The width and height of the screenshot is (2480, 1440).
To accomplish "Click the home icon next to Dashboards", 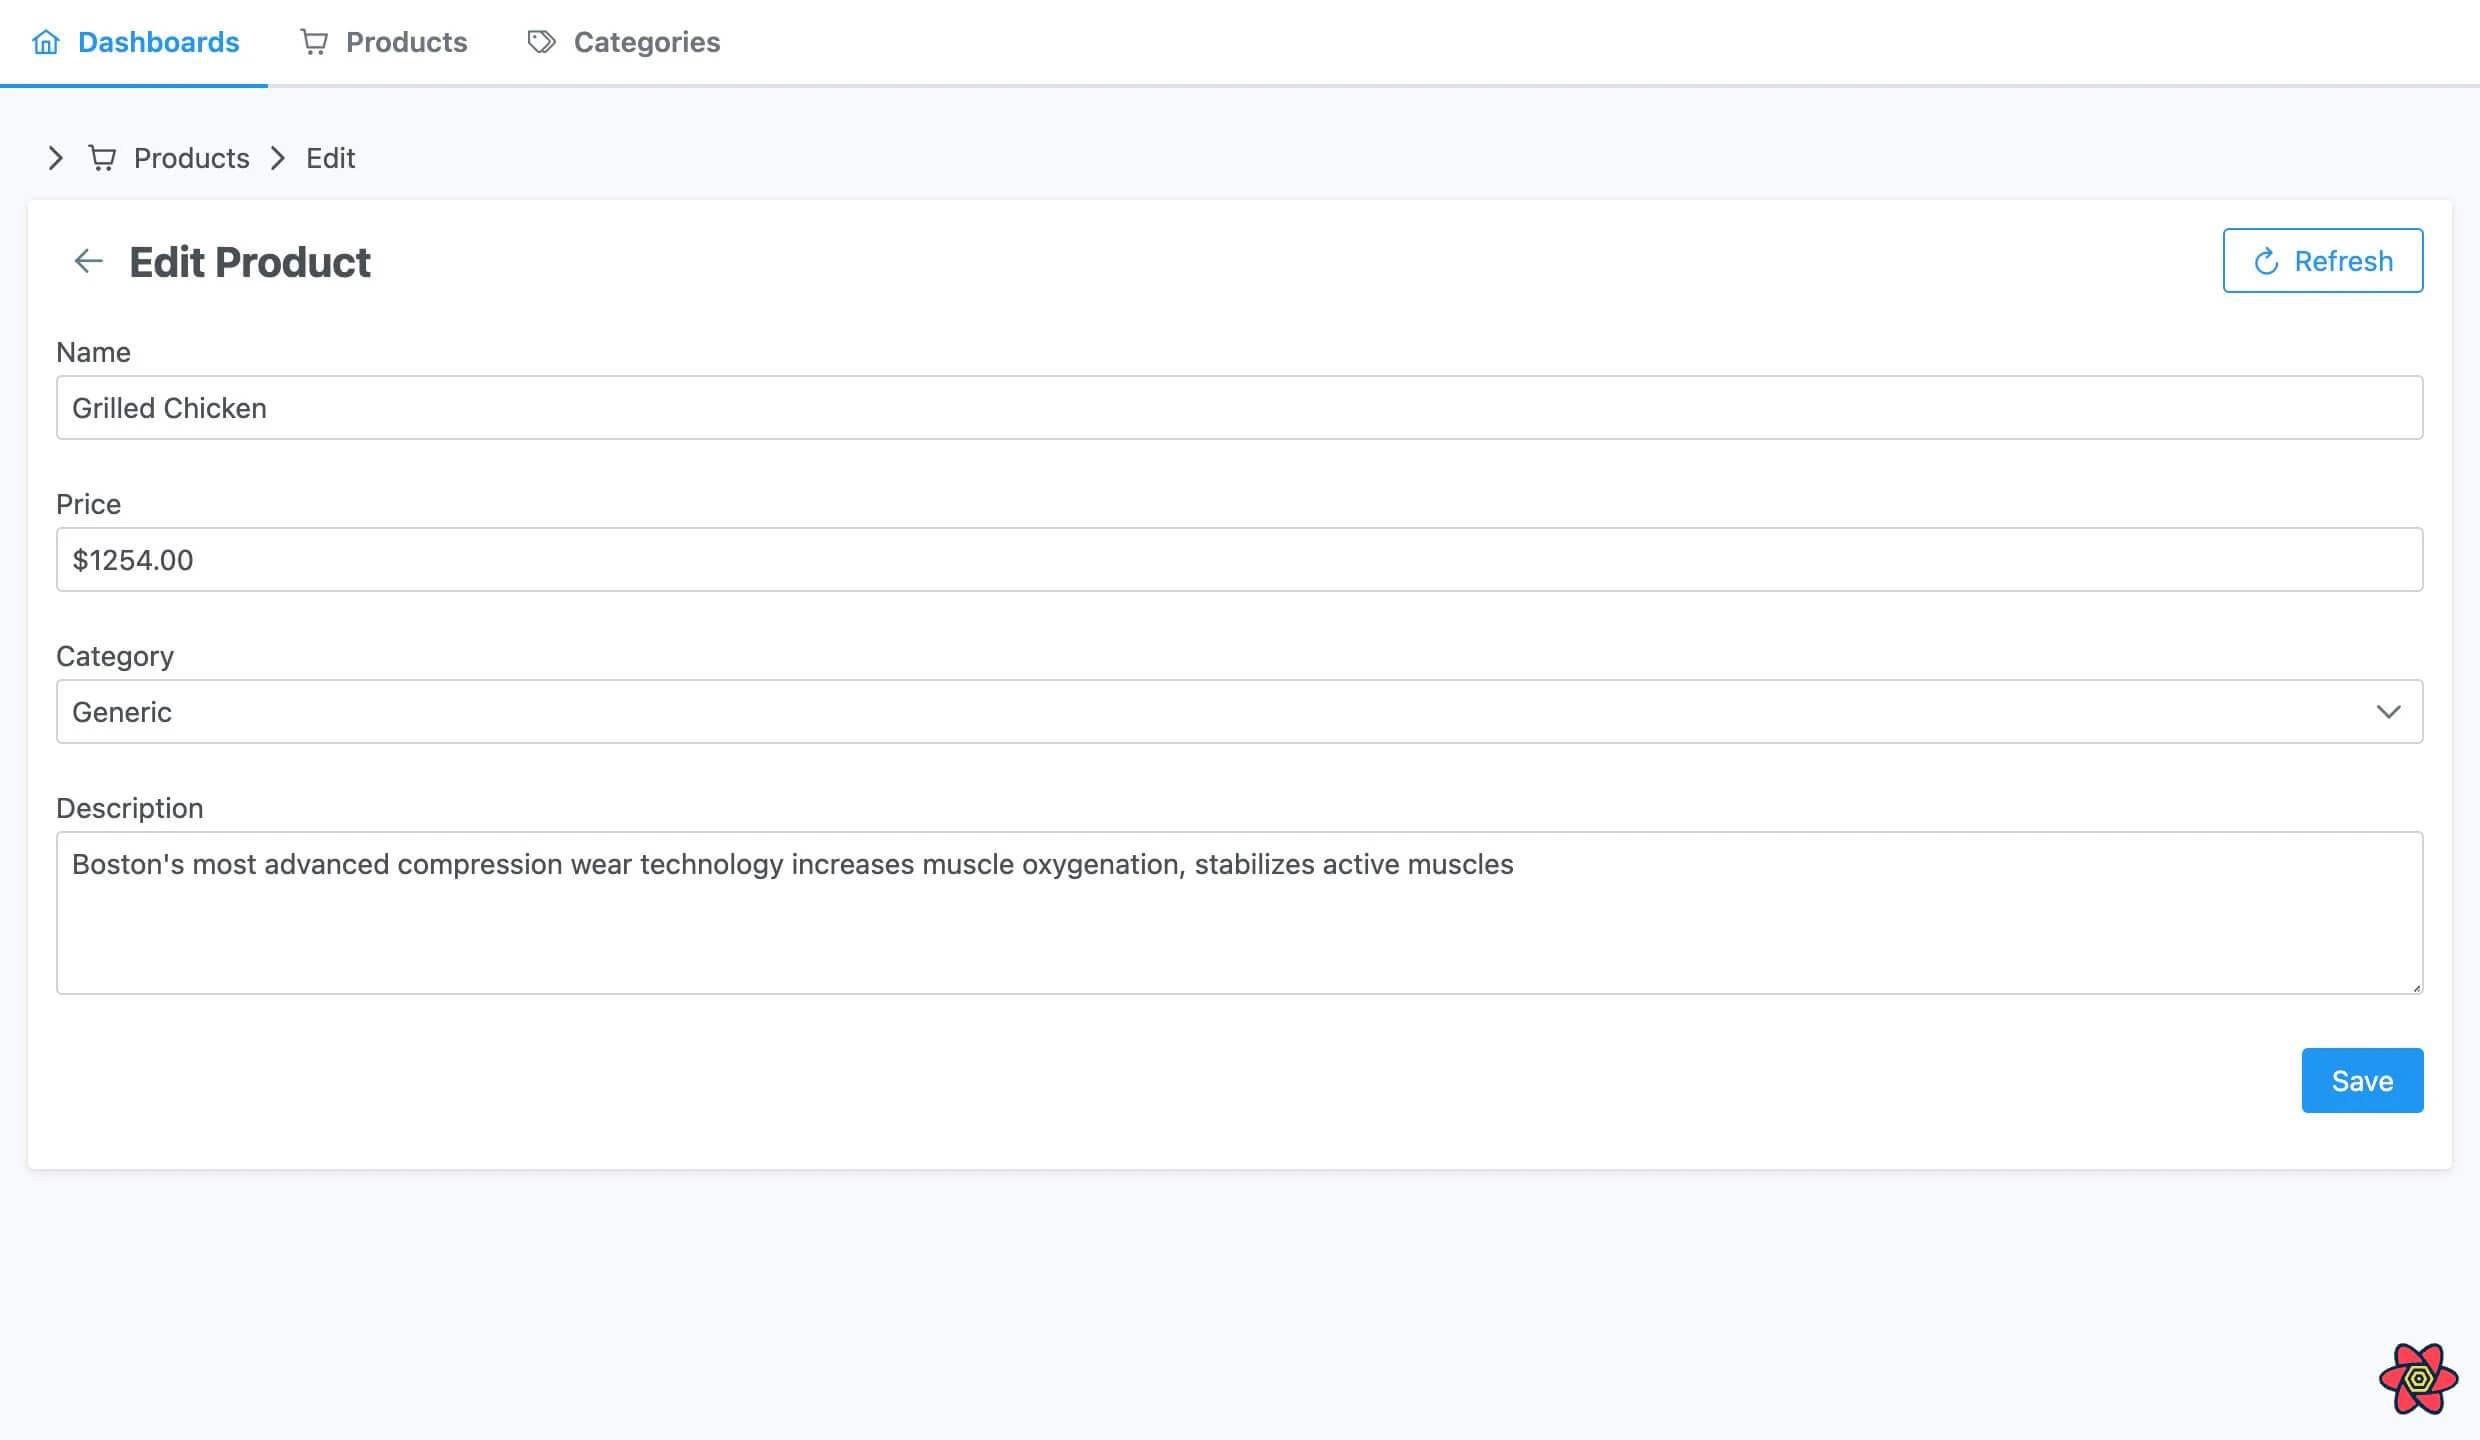I will 46,42.
